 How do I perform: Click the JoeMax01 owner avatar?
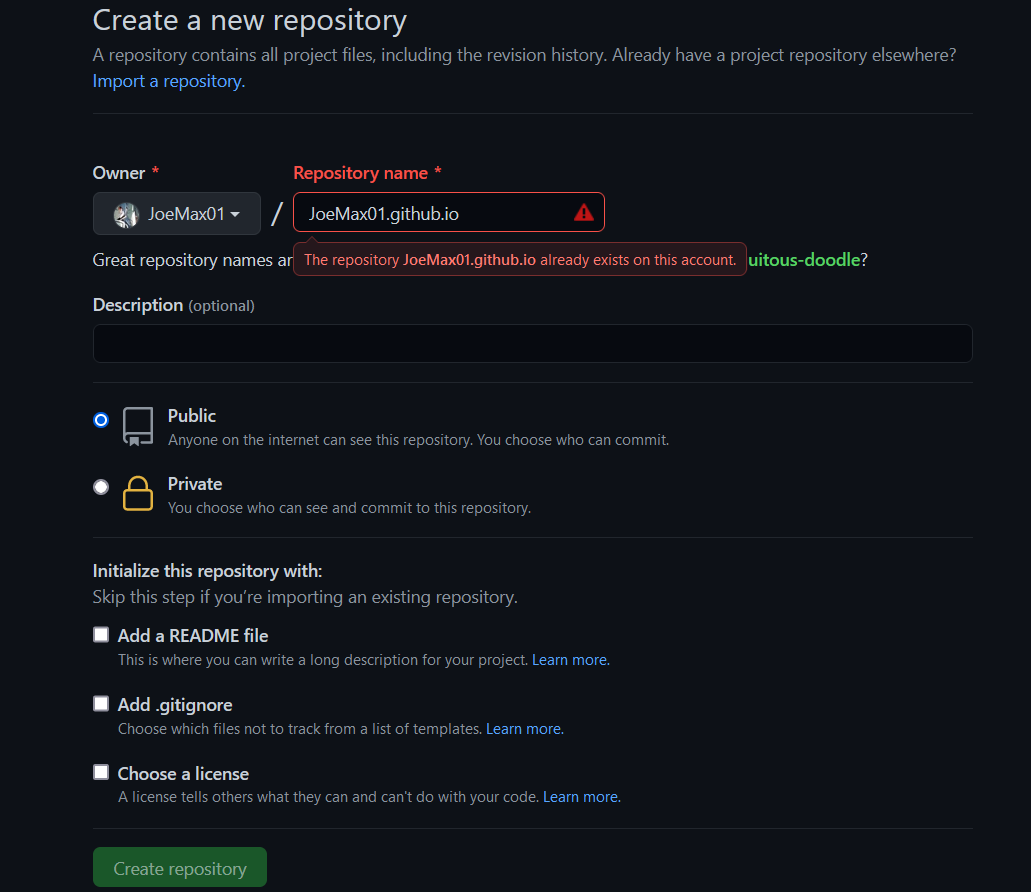coord(126,214)
